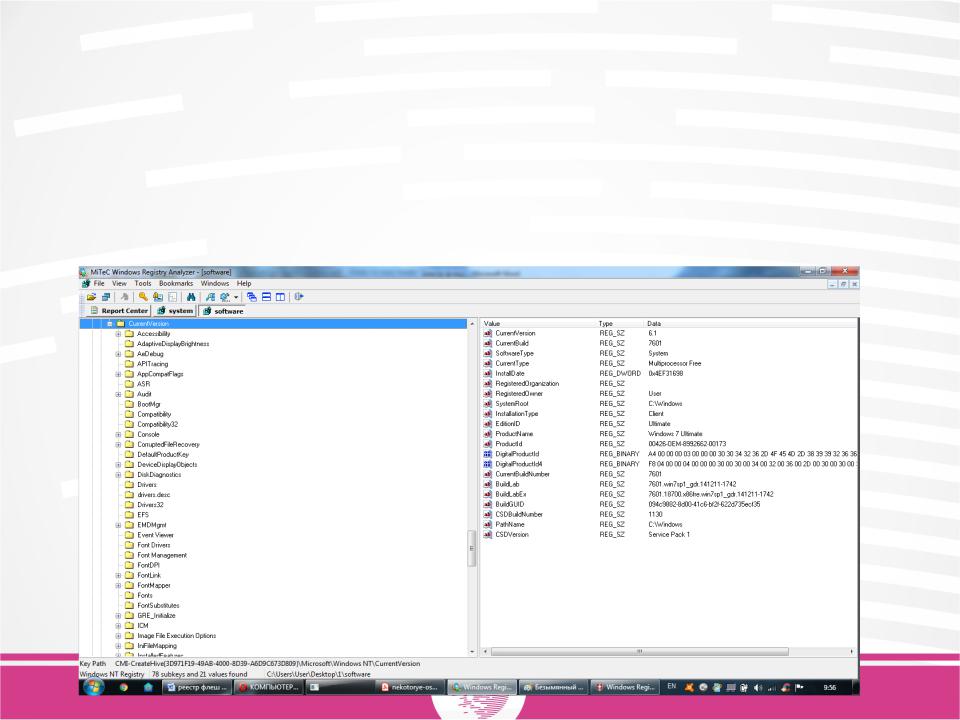Select the Event Viewer tree item
This screenshot has height=720, width=960.
click(x=156, y=535)
